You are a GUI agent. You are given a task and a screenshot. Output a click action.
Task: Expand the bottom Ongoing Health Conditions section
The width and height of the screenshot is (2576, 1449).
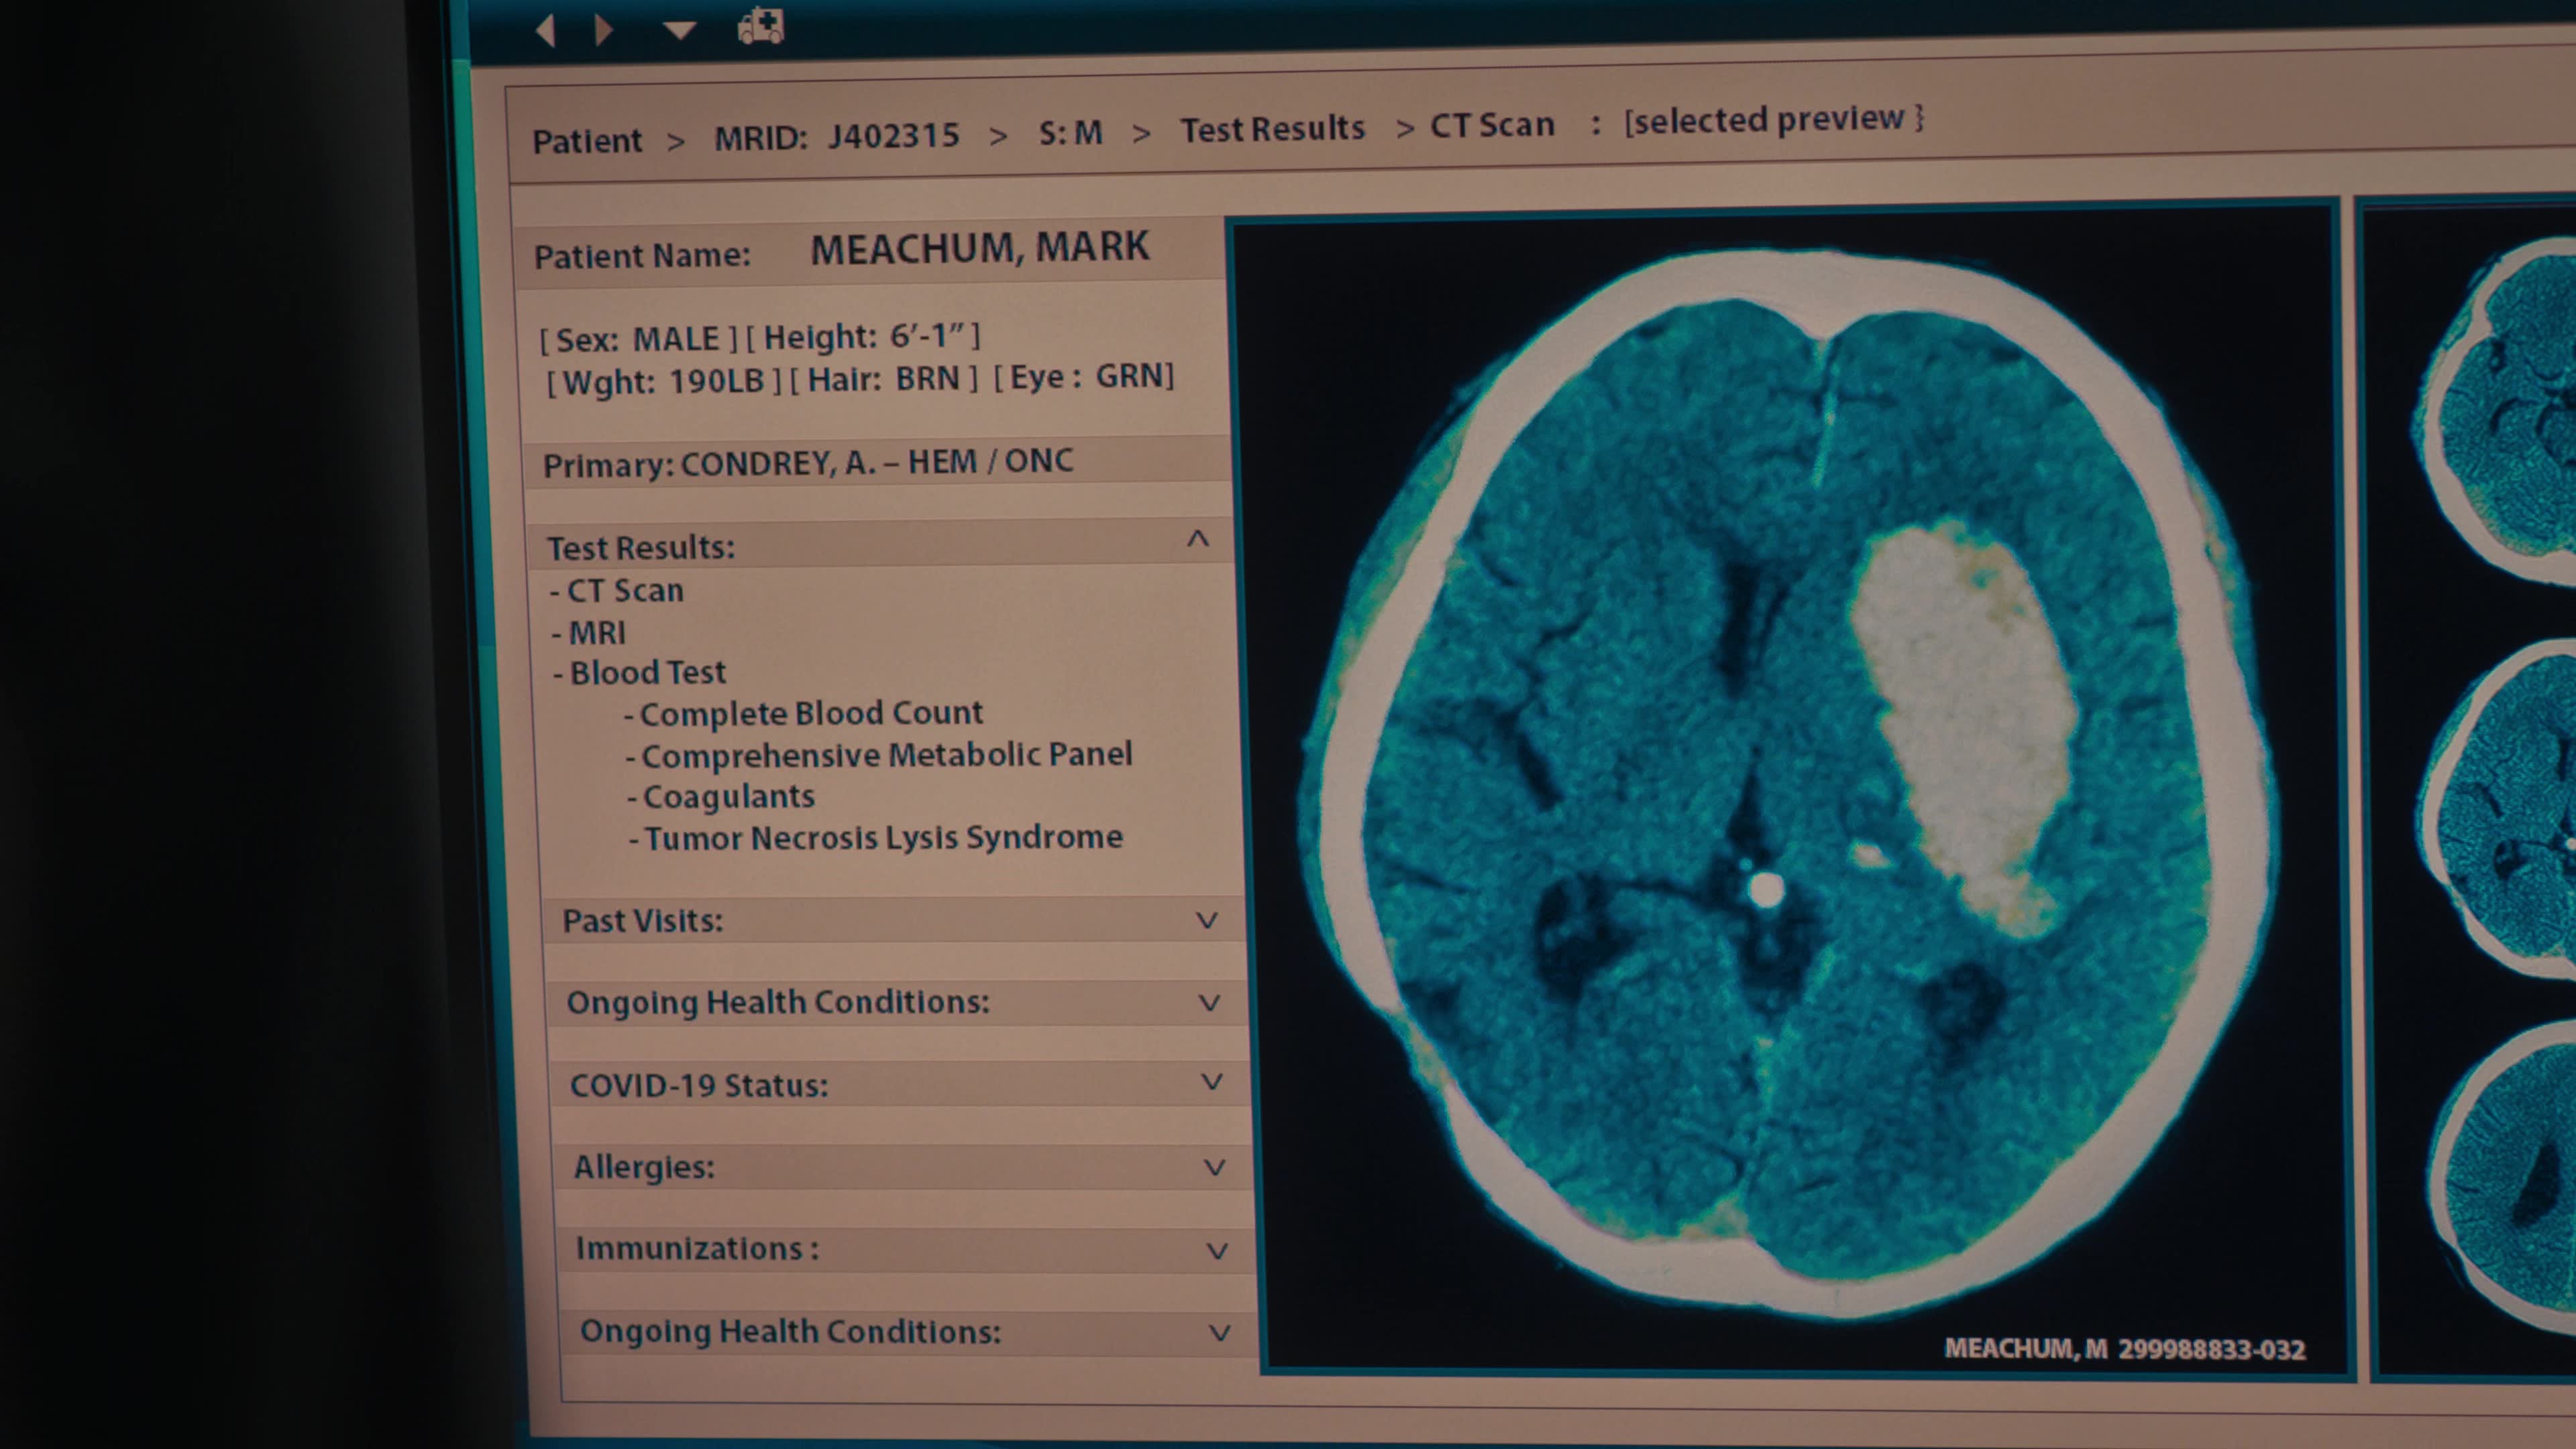tap(1219, 1332)
